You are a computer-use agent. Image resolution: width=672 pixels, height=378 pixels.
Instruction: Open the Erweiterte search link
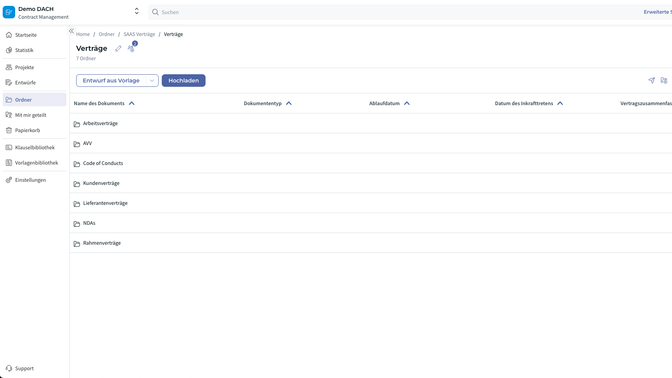pyautogui.click(x=657, y=12)
